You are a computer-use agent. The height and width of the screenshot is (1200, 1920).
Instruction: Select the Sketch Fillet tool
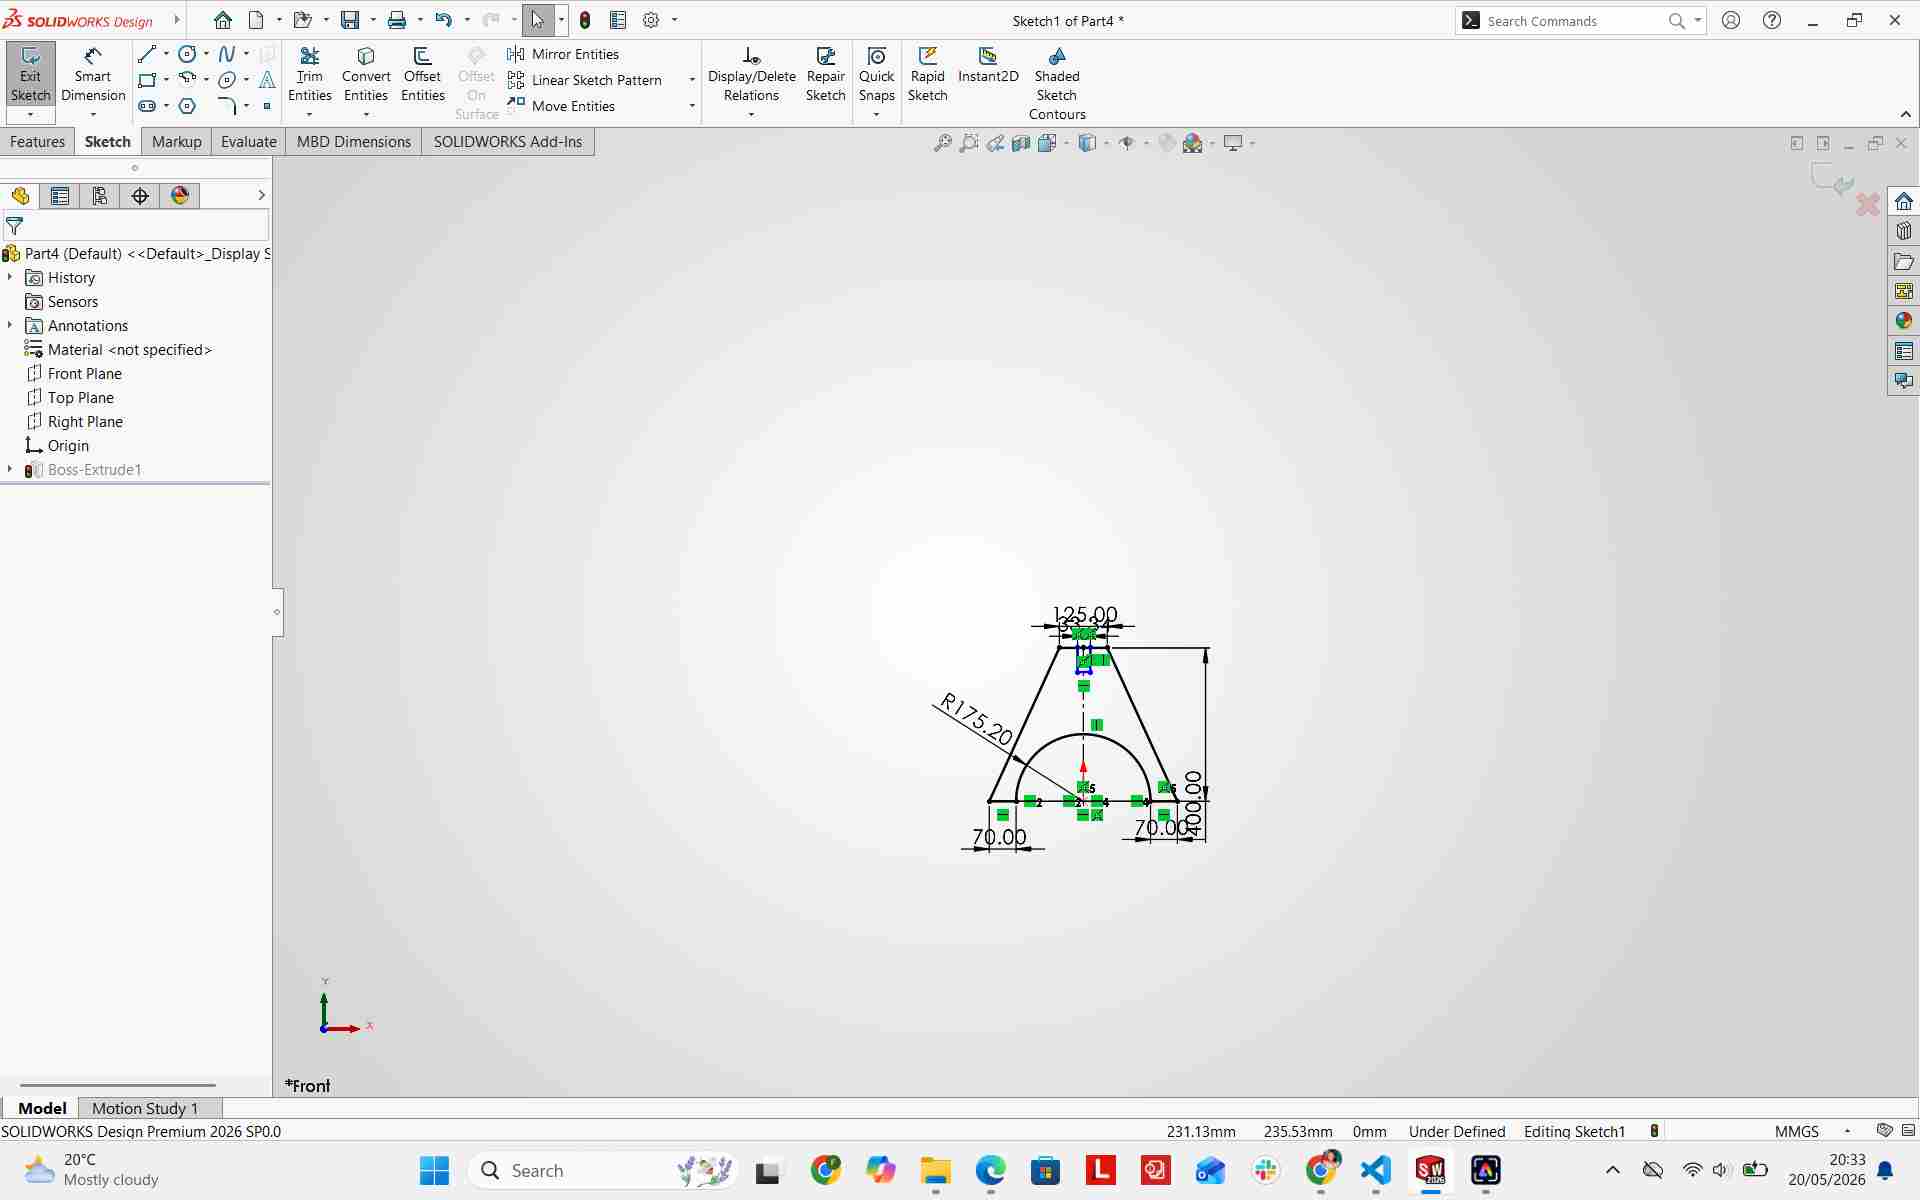click(x=227, y=106)
